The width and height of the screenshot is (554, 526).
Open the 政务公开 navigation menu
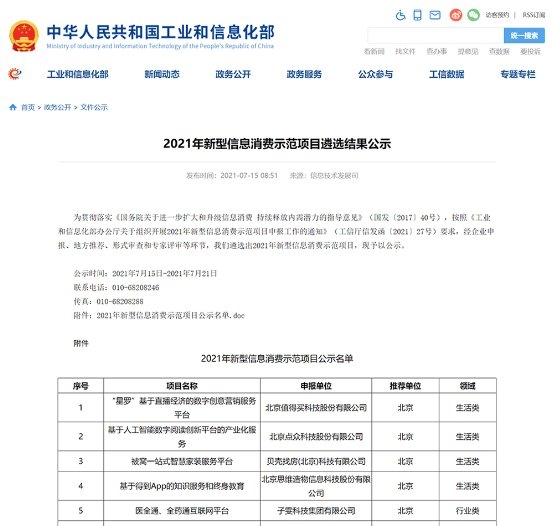pos(233,74)
